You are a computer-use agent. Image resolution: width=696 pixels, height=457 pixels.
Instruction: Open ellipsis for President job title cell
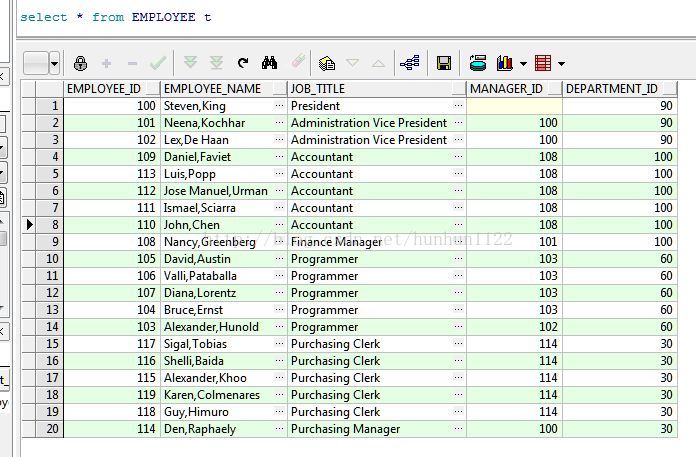coord(459,106)
